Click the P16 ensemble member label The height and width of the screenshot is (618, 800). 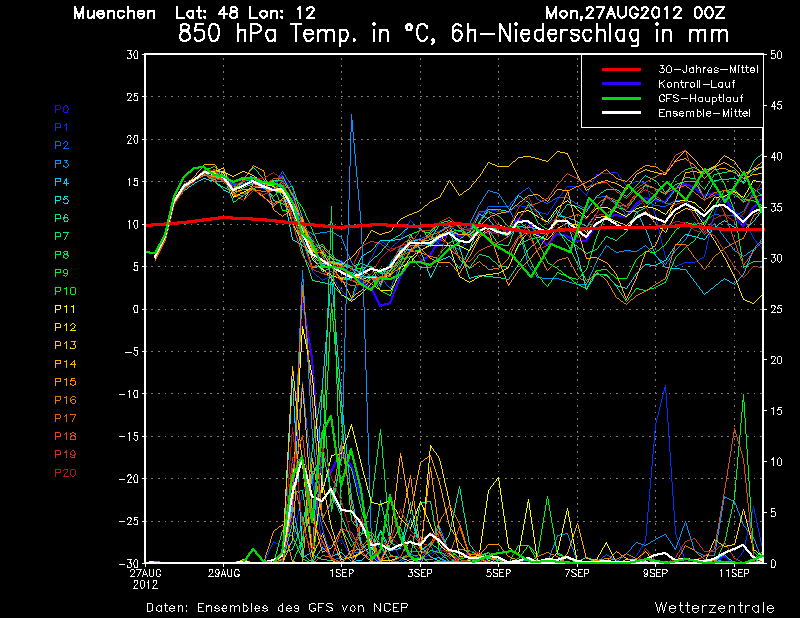(x=65, y=400)
